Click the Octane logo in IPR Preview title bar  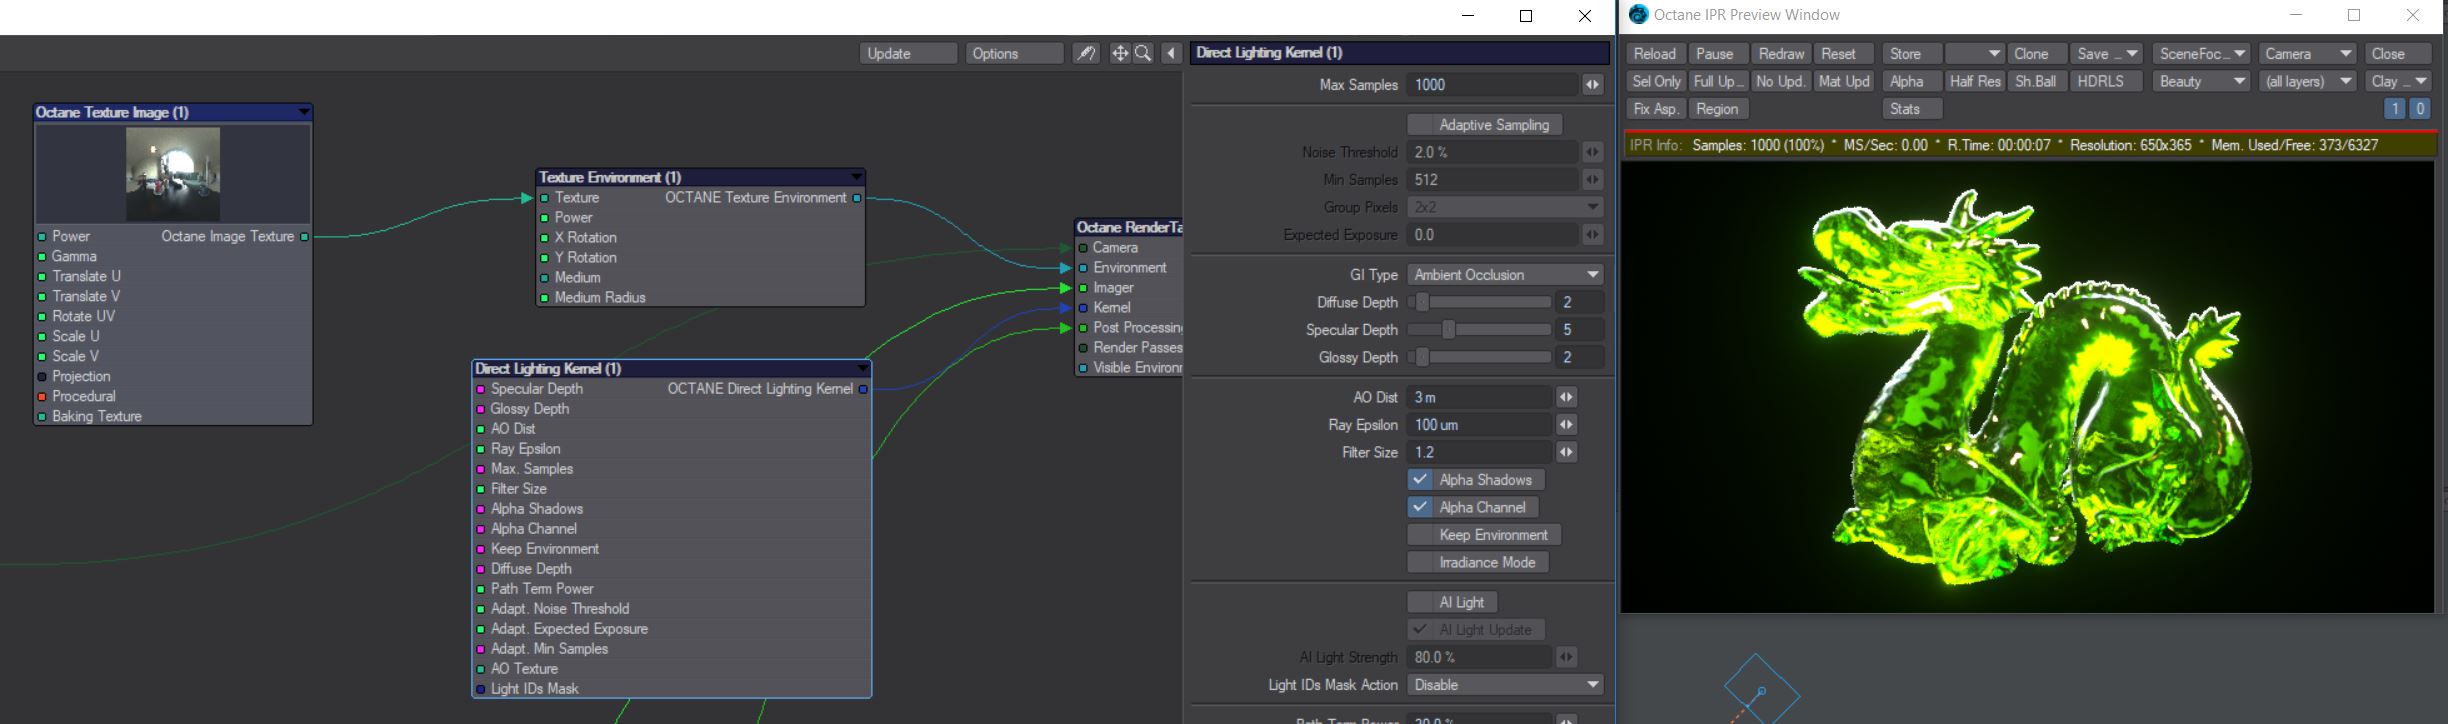1638,15
